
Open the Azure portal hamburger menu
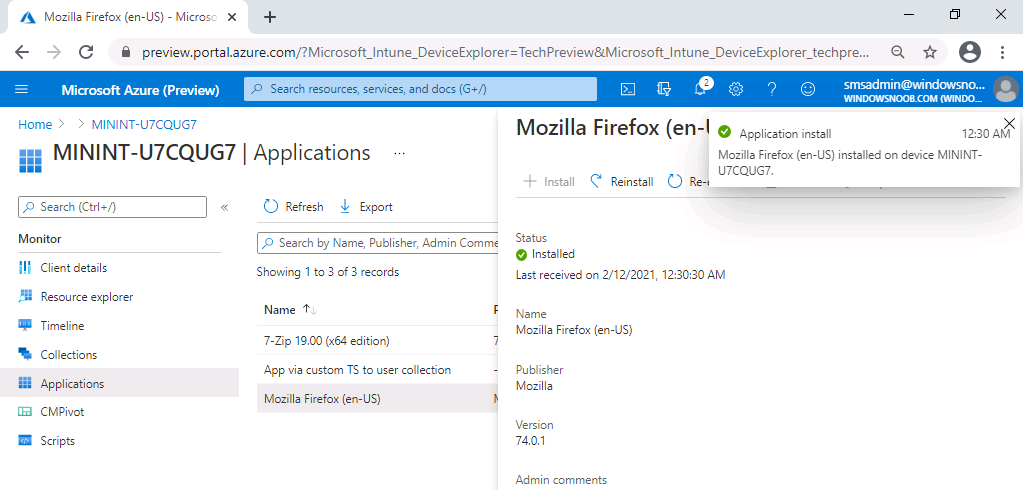(22, 89)
